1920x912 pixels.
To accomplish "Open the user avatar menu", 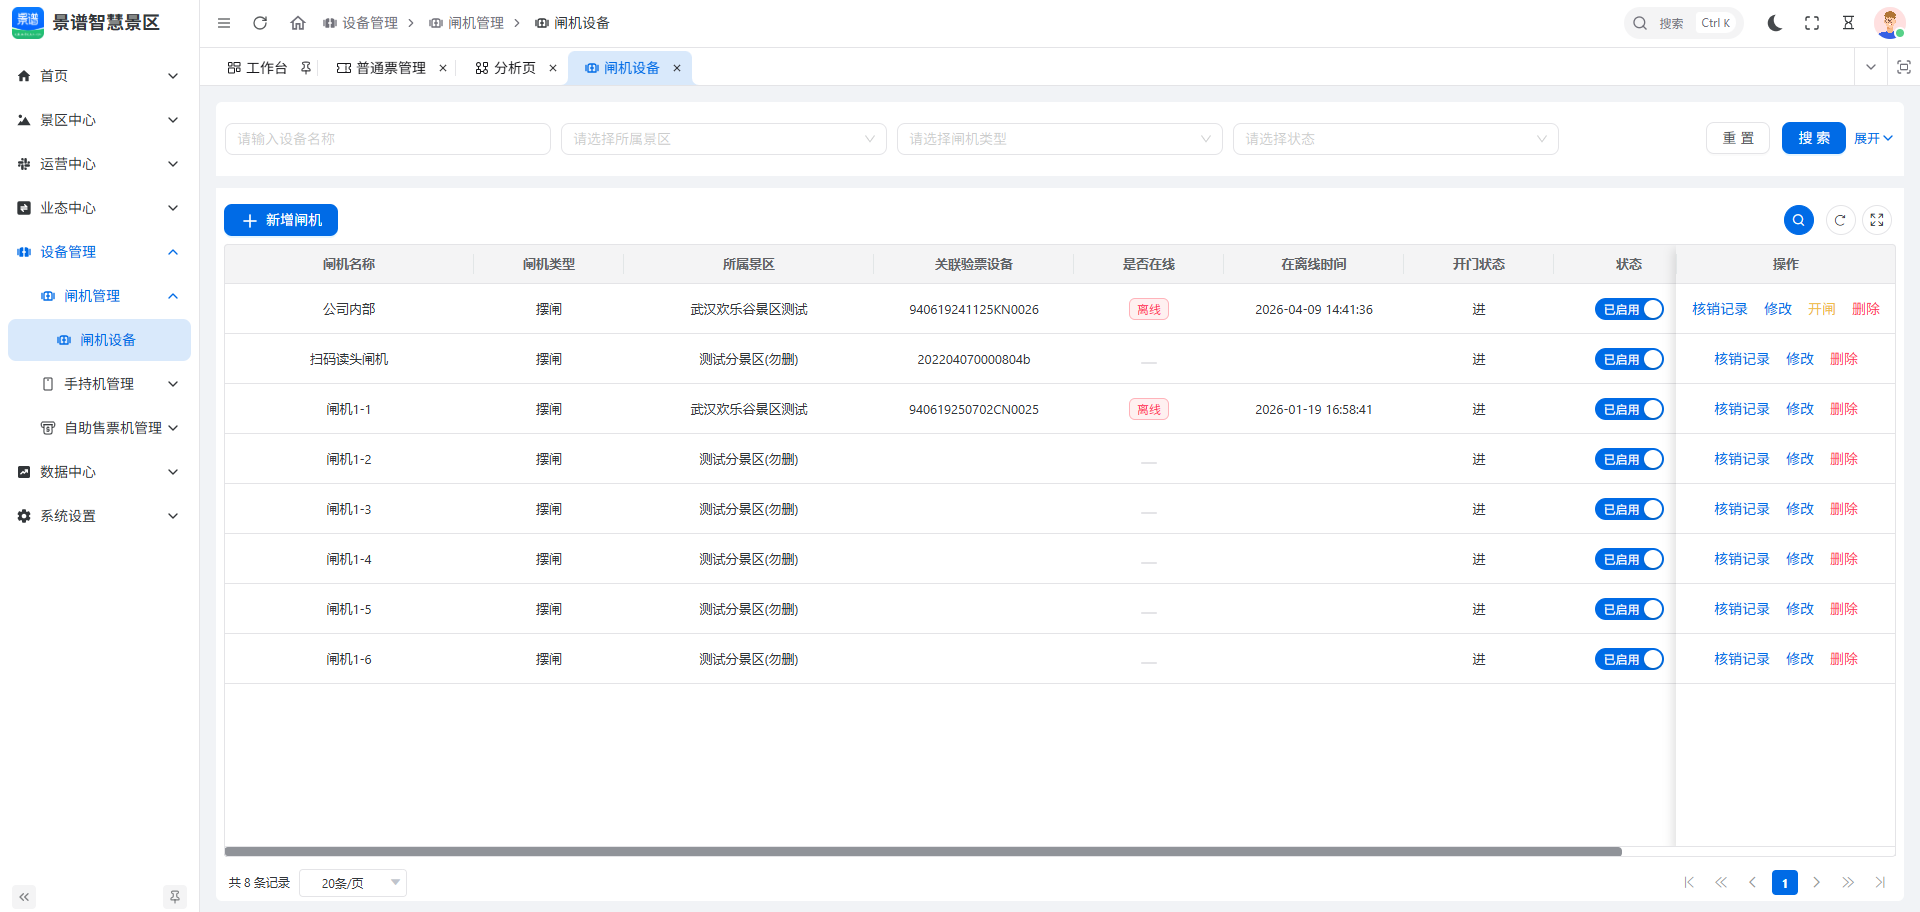I will 1889,23.
